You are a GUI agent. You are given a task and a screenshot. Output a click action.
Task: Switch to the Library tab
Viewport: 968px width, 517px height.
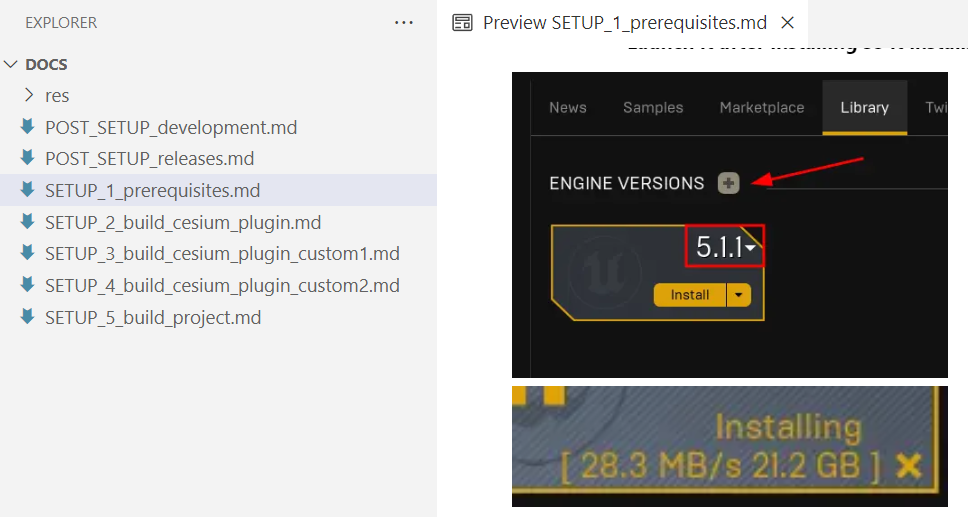point(864,108)
